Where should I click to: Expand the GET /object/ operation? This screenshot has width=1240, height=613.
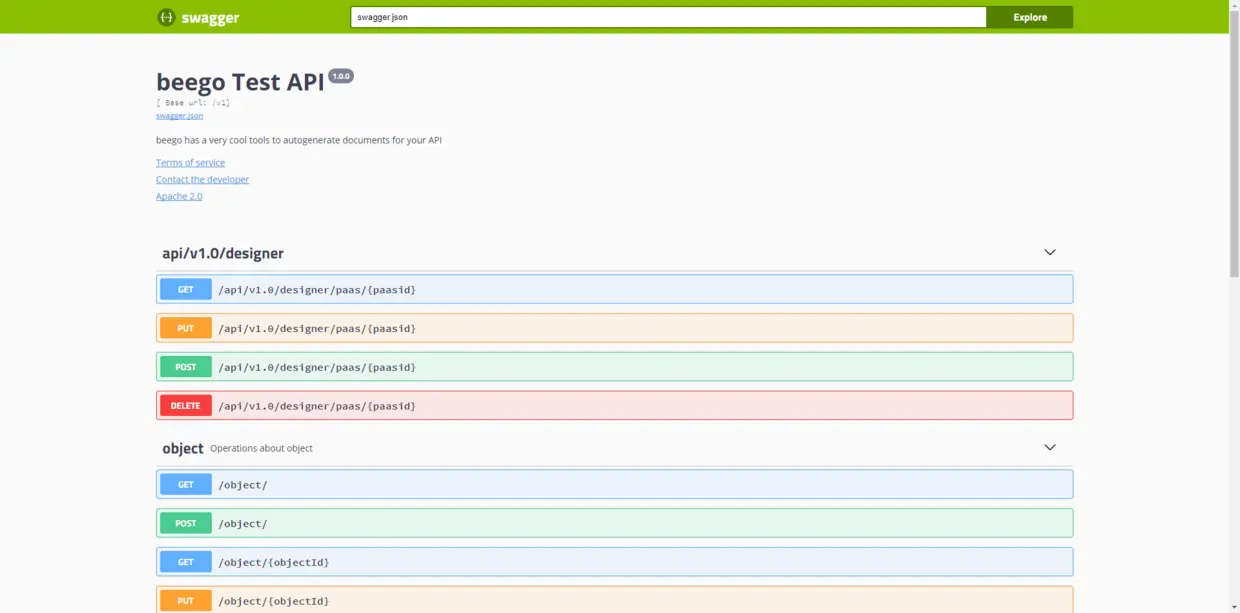[x=615, y=484]
